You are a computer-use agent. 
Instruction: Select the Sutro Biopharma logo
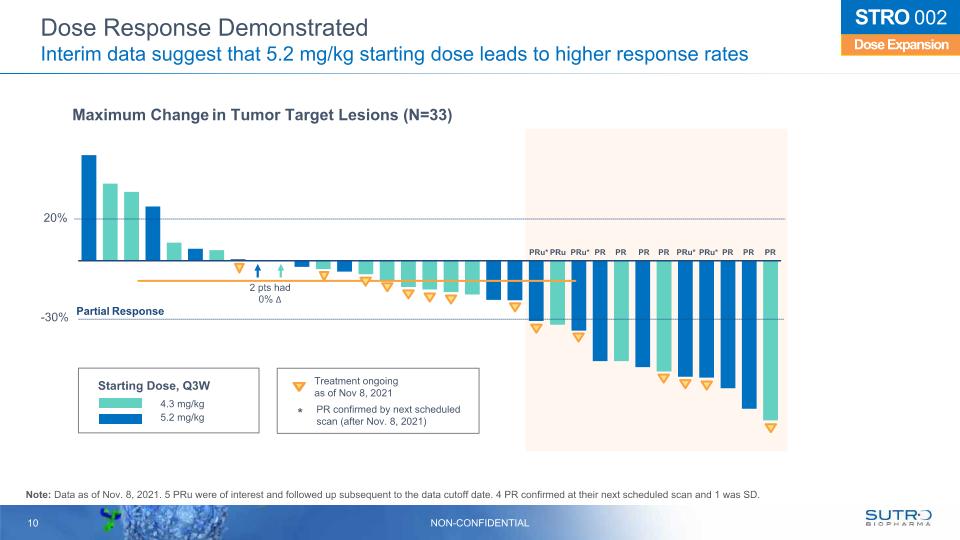click(897, 517)
